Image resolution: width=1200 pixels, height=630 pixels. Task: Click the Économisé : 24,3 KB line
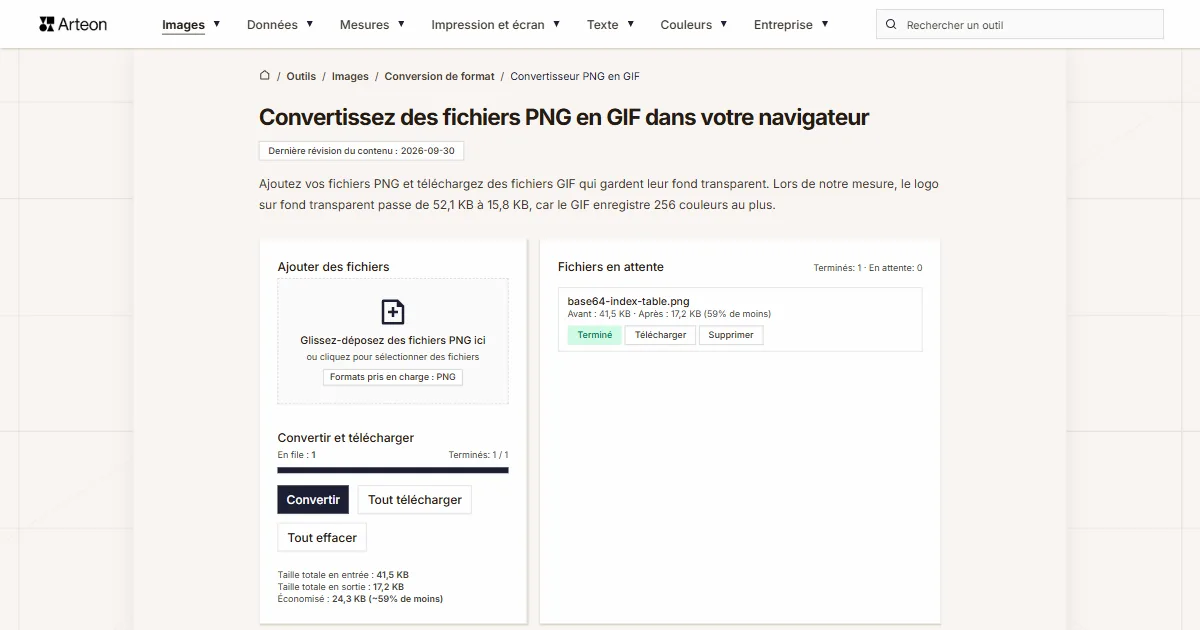click(360, 599)
